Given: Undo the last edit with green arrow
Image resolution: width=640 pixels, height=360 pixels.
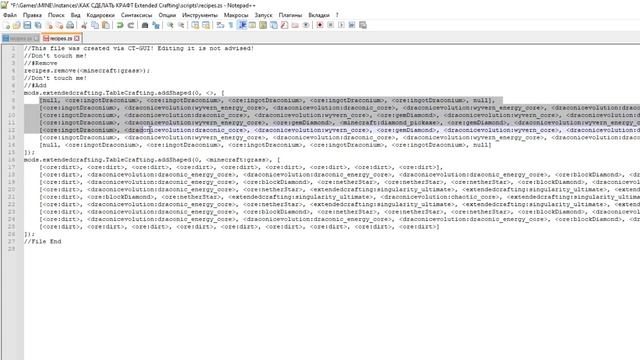Looking at the screenshot, I should click(x=120, y=25).
